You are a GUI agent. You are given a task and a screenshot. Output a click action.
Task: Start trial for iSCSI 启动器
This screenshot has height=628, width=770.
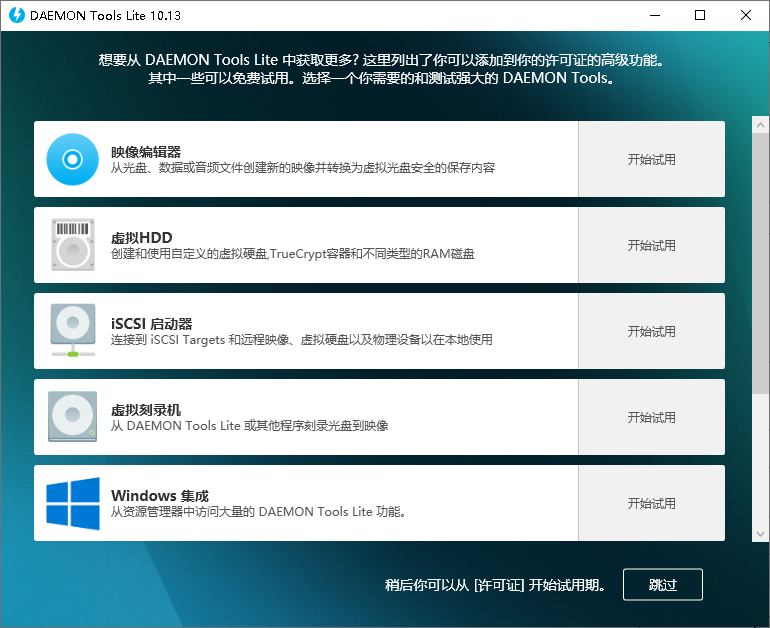(x=652, y=331)
